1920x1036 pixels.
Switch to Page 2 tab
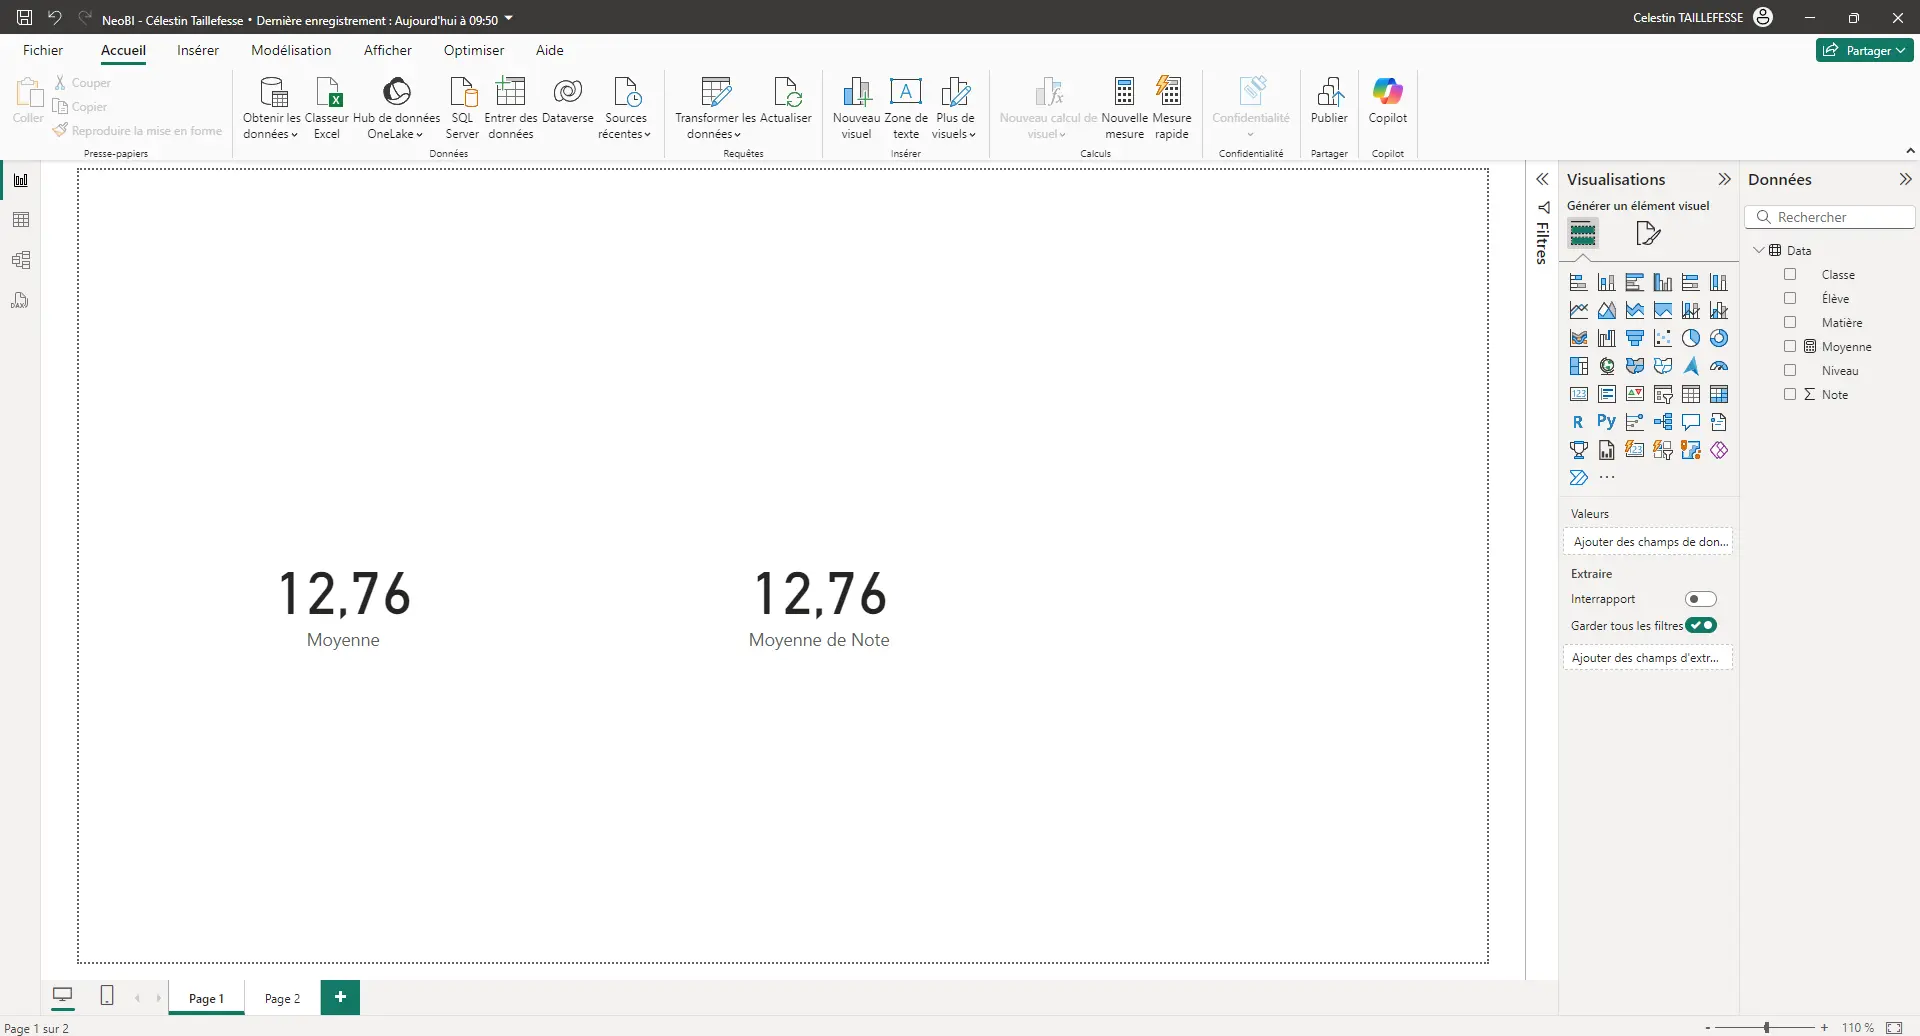pos(282,998)
